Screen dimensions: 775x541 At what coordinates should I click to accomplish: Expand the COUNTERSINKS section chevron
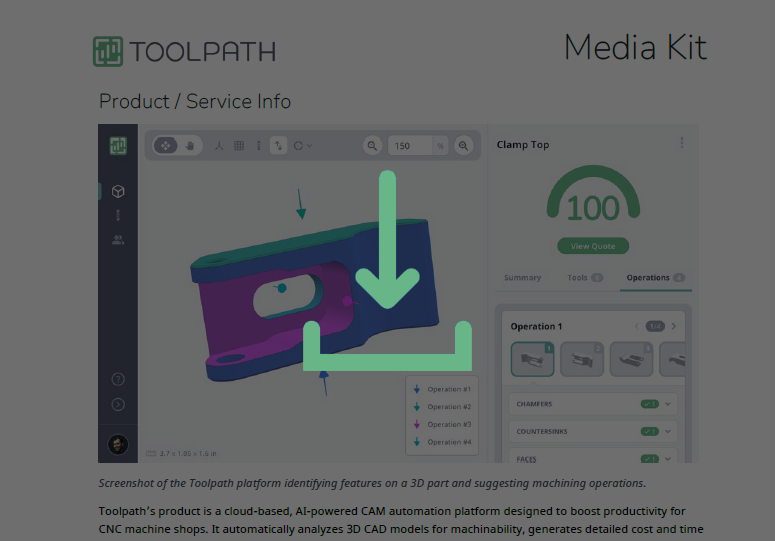(x=668, y=431)
